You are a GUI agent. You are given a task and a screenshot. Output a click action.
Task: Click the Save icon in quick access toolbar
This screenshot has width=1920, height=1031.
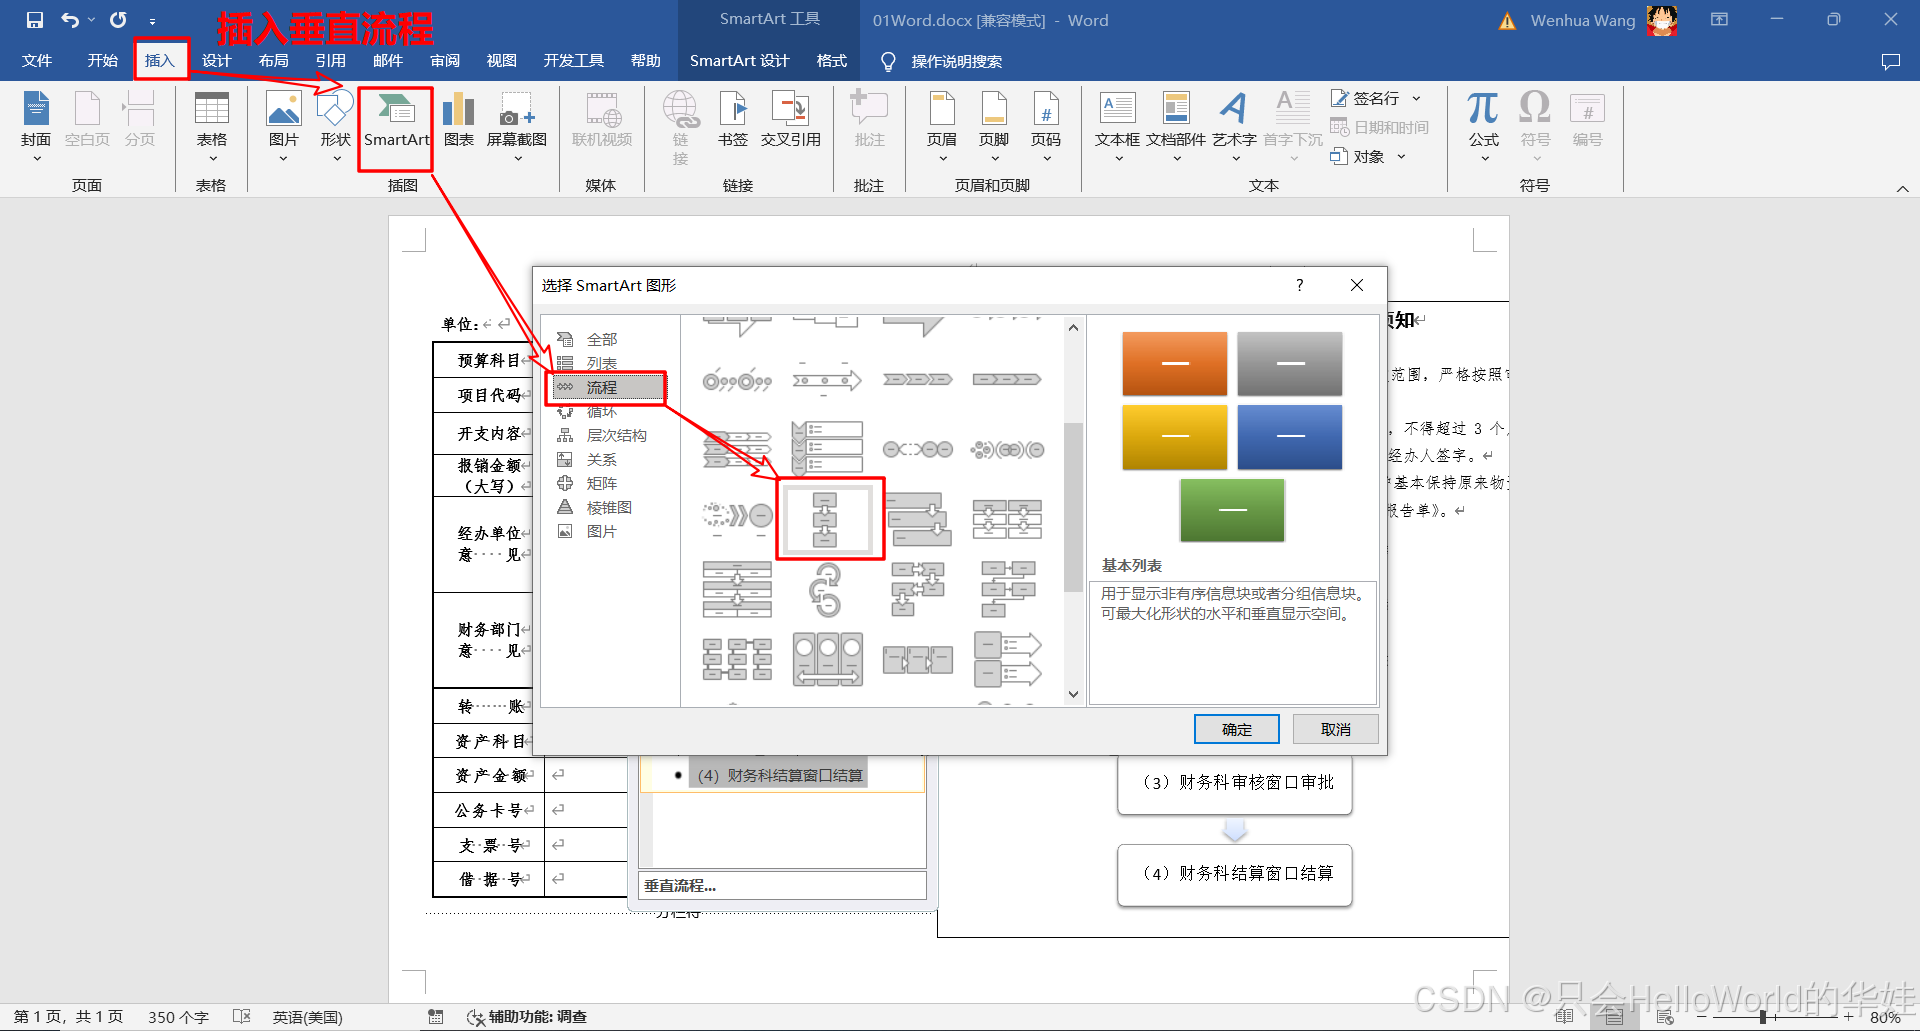(35, 20)
